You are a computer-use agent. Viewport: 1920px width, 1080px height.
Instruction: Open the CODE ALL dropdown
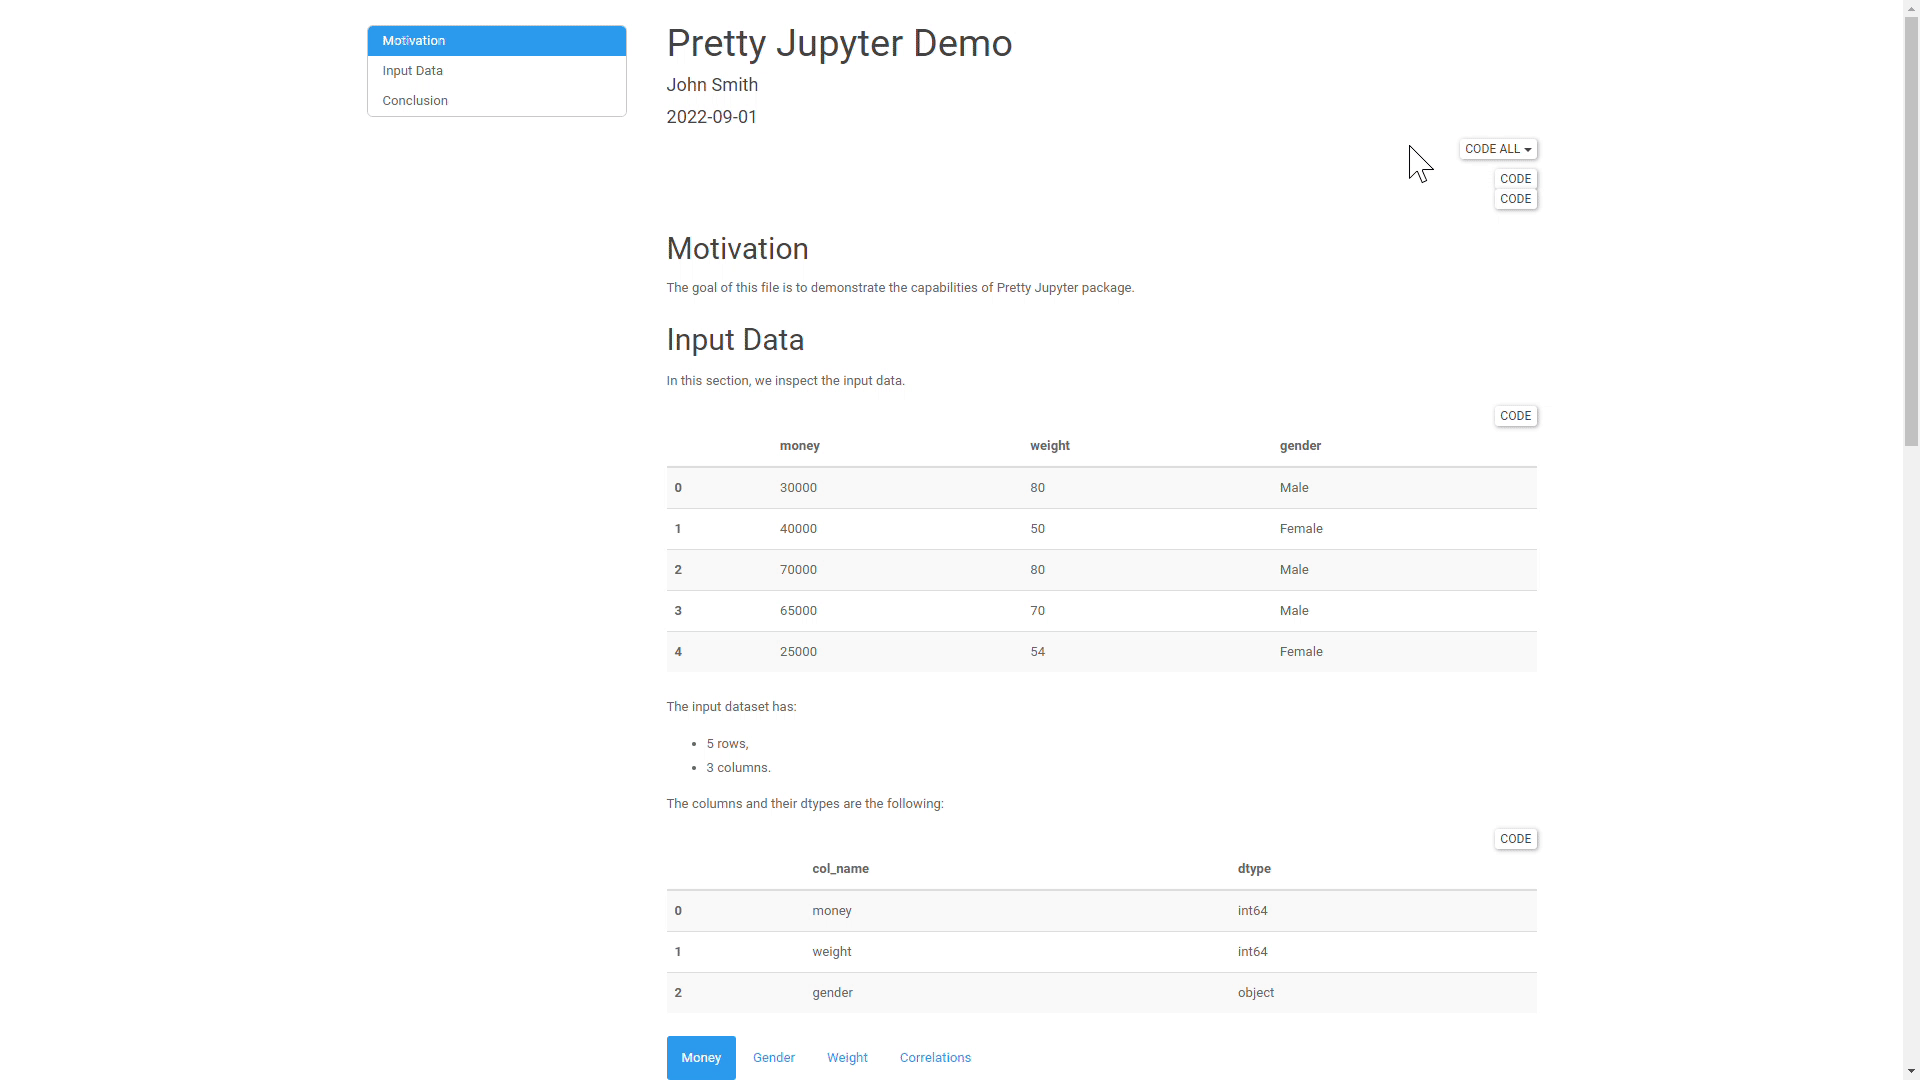coord(1497,149)
